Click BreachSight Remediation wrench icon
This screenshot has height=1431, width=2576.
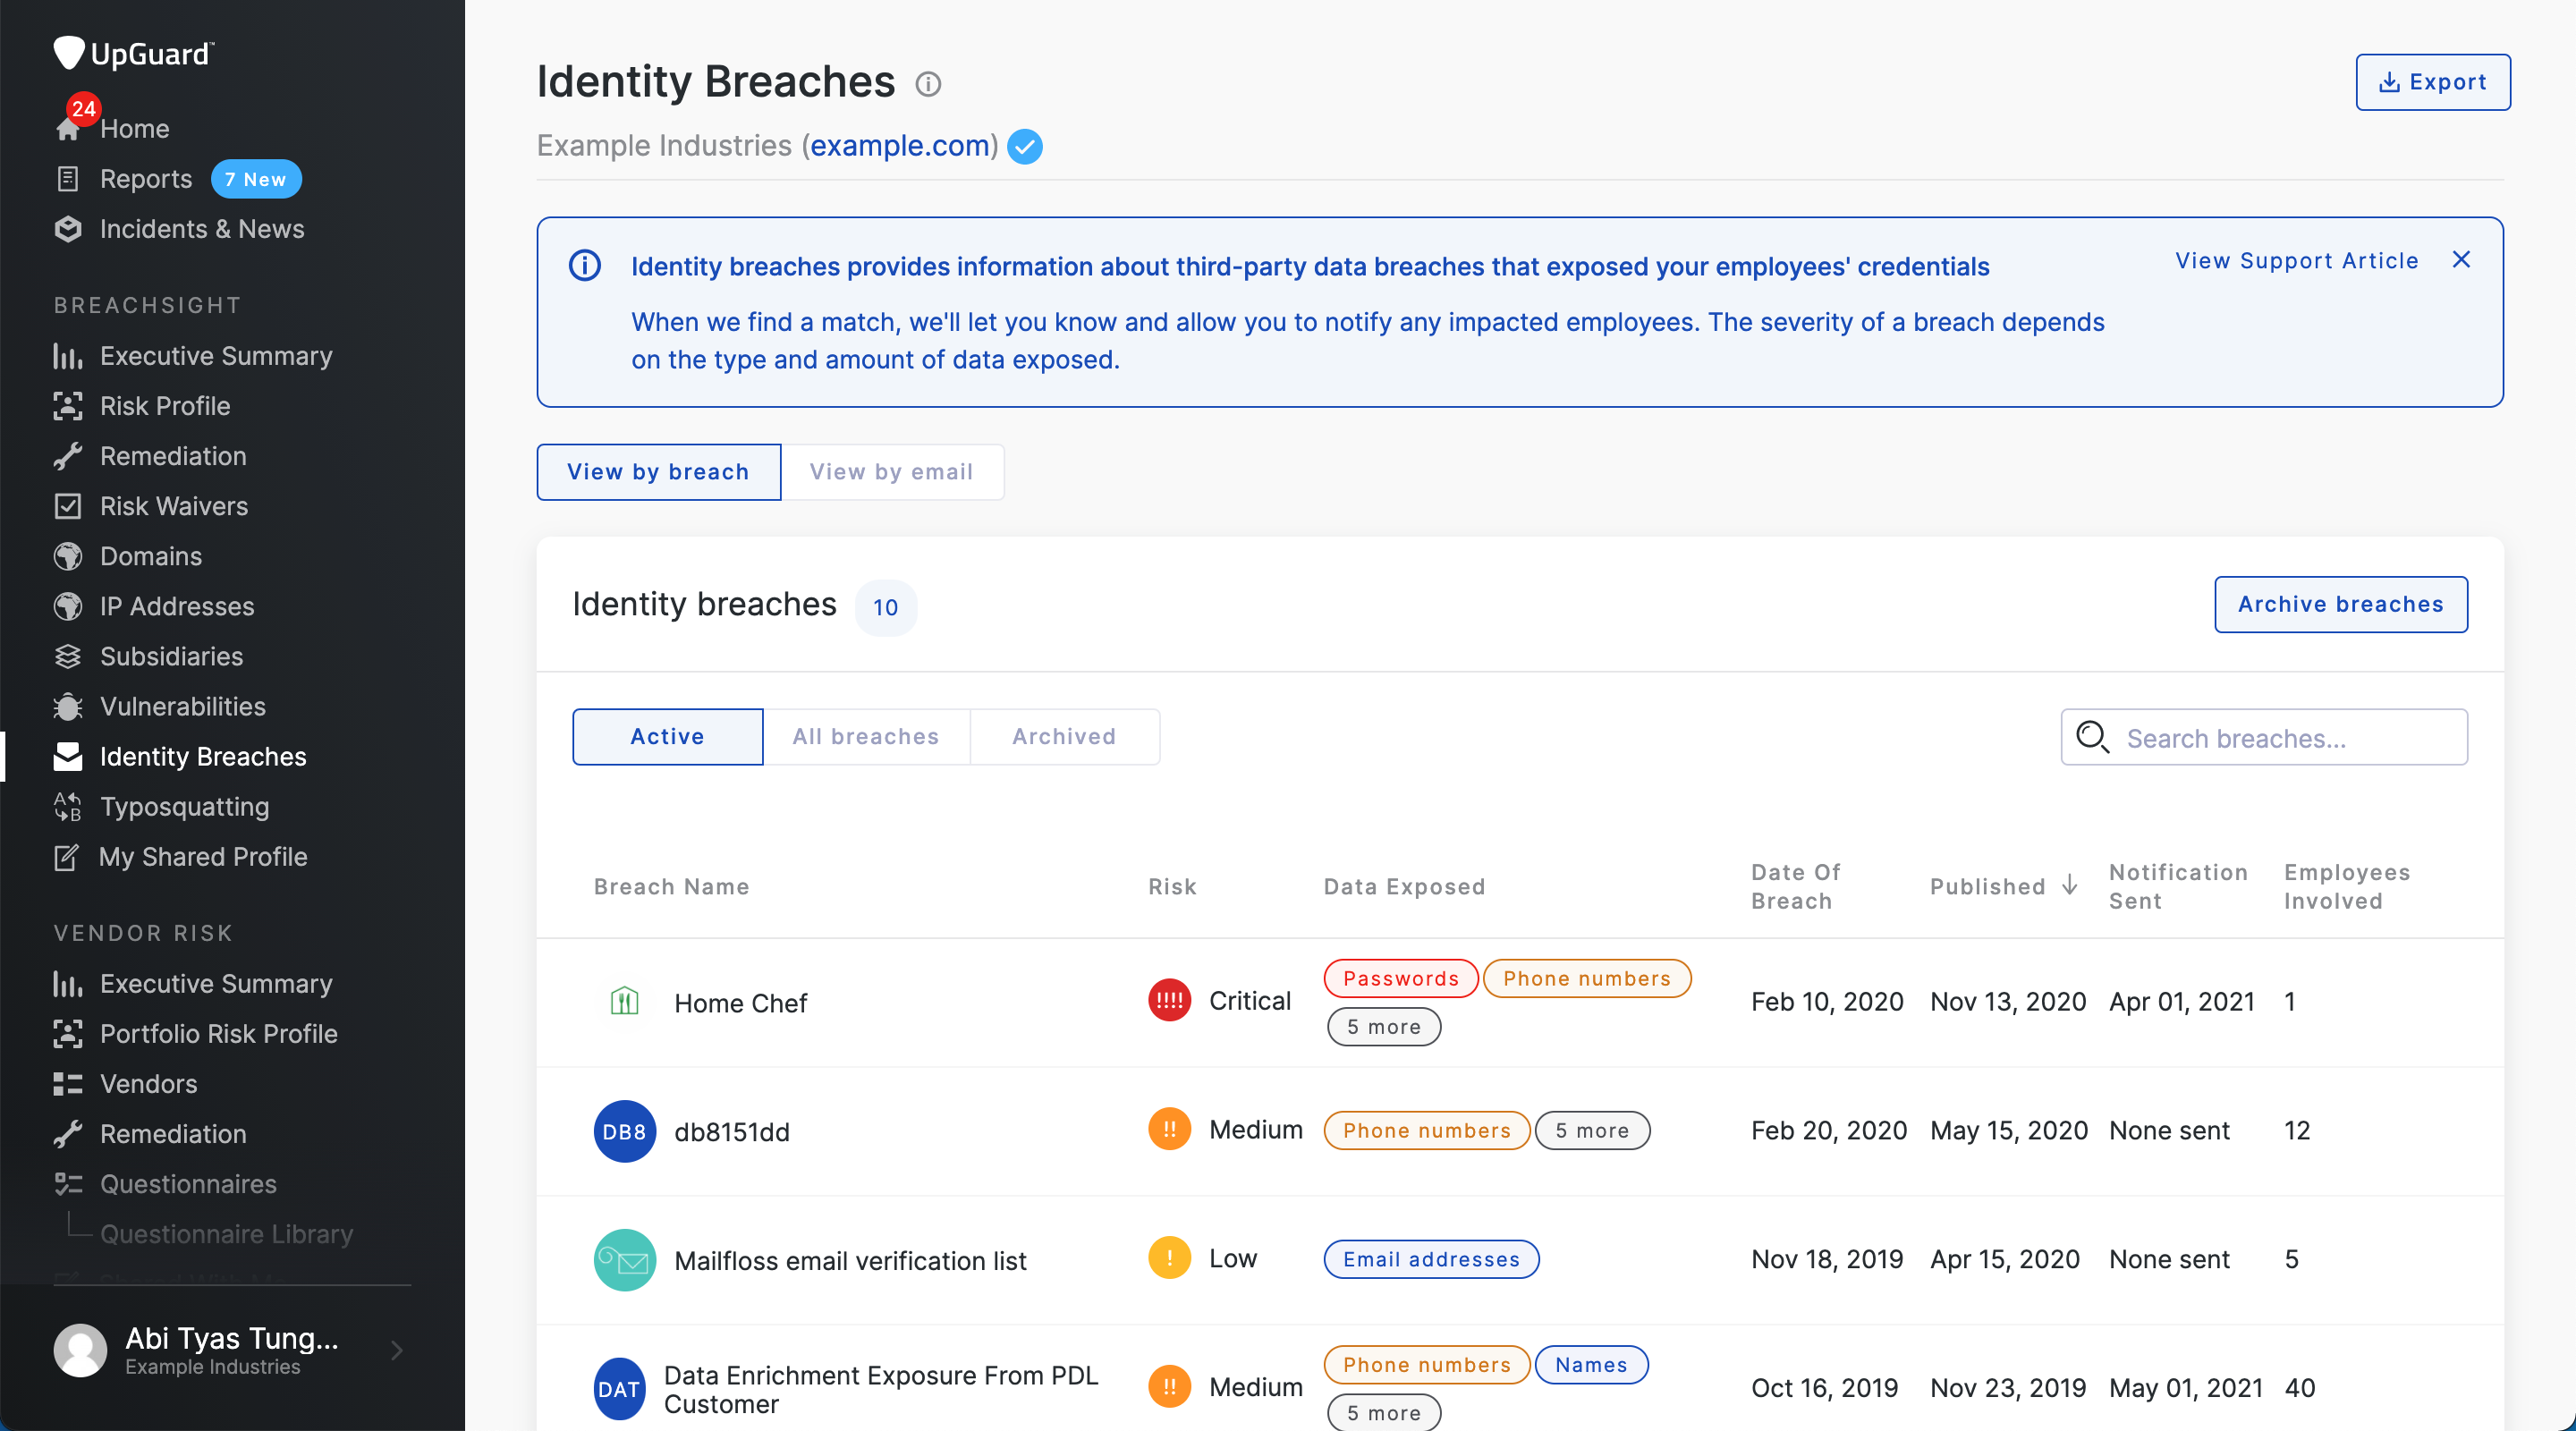(68, 456)
